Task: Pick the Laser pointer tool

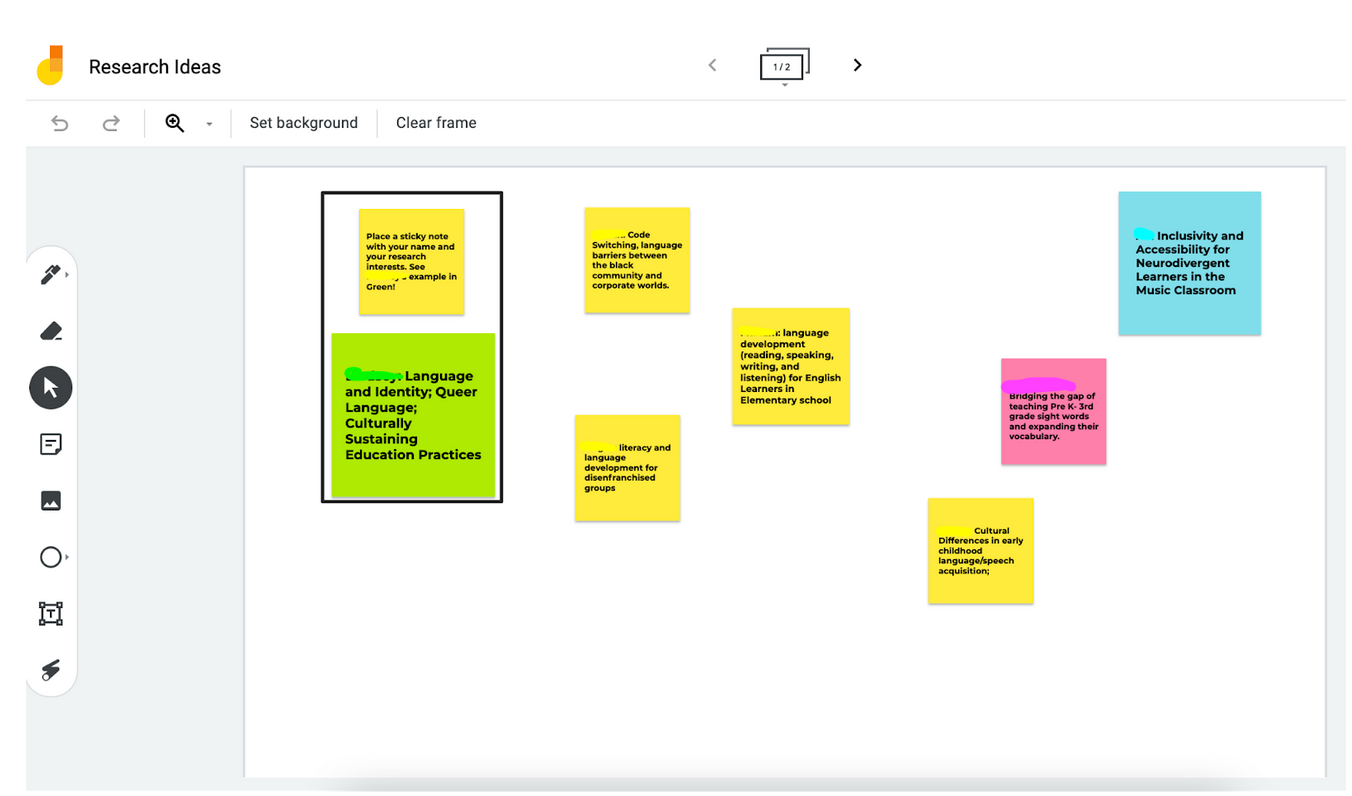Action: (x=51, y=670)
